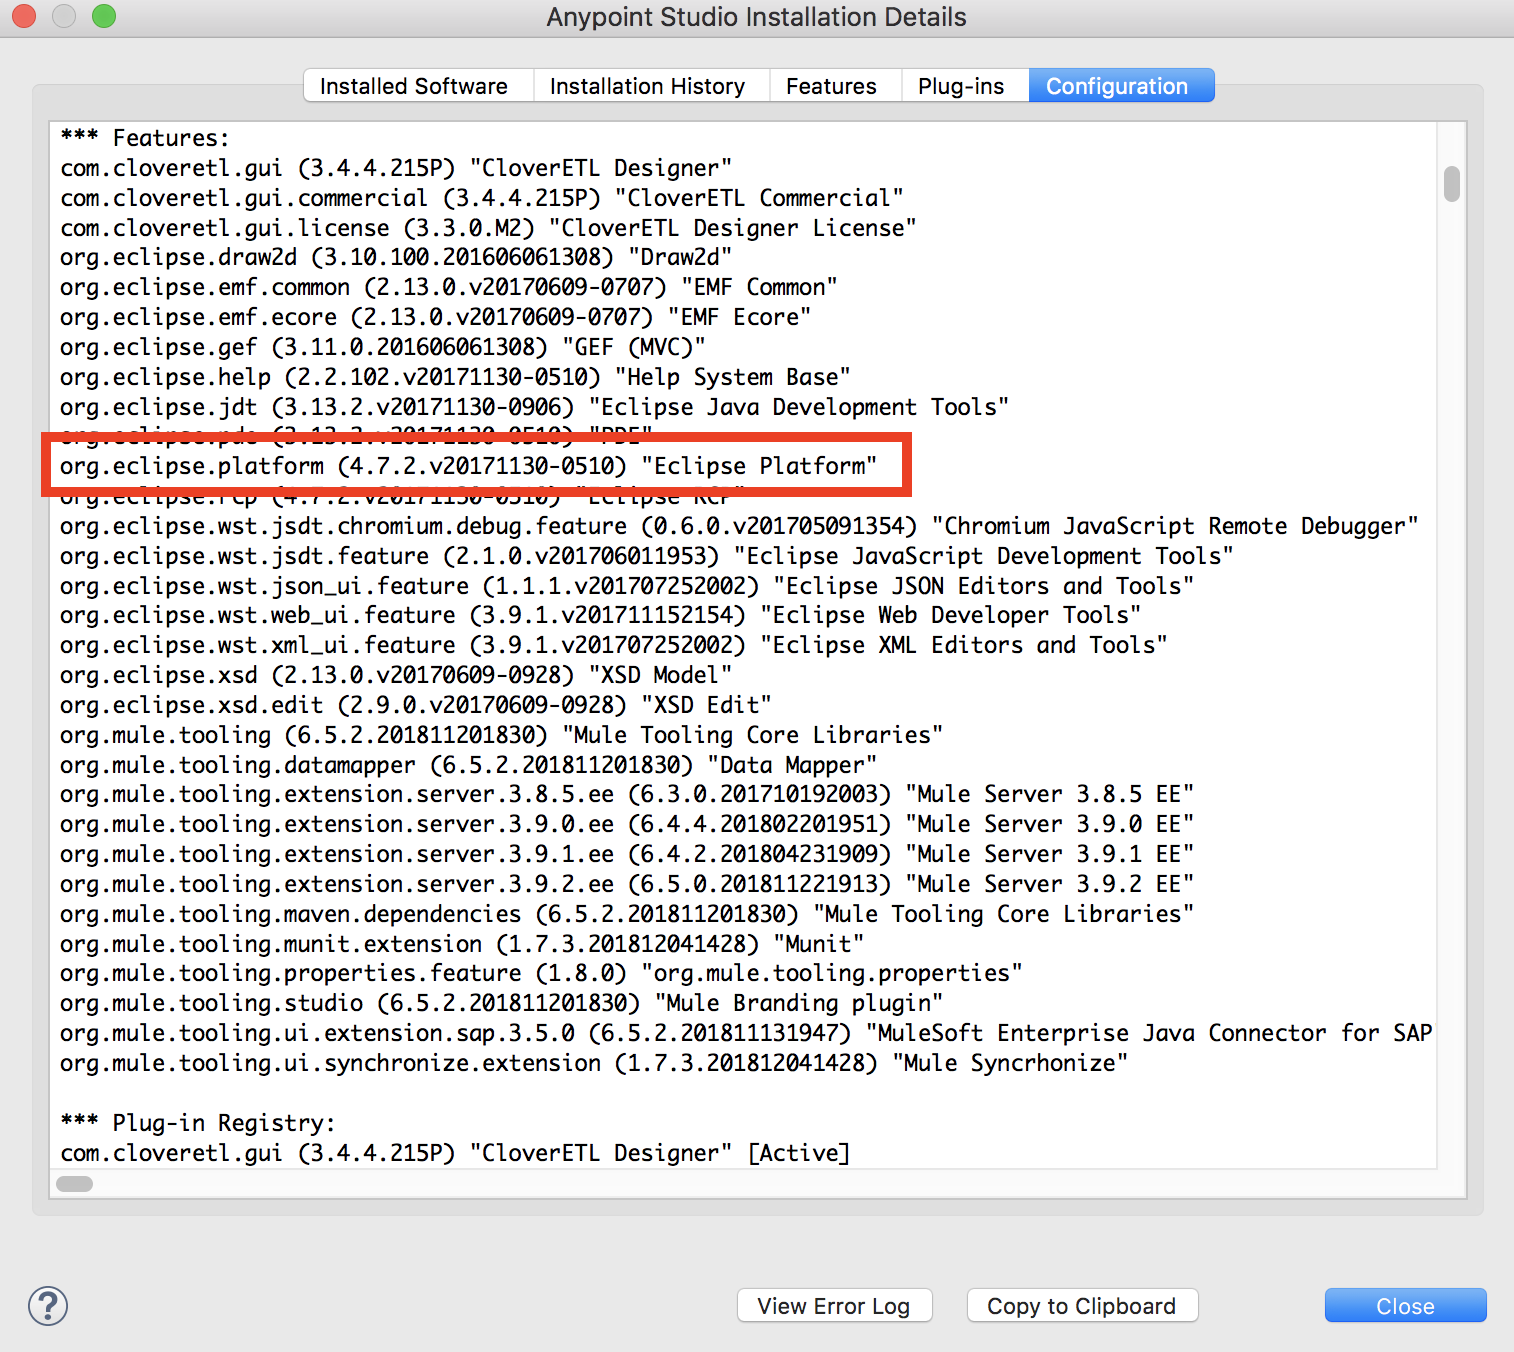Open the Installation History tab
This screenshot has width=1514, height=1352.
pos(647,86)
